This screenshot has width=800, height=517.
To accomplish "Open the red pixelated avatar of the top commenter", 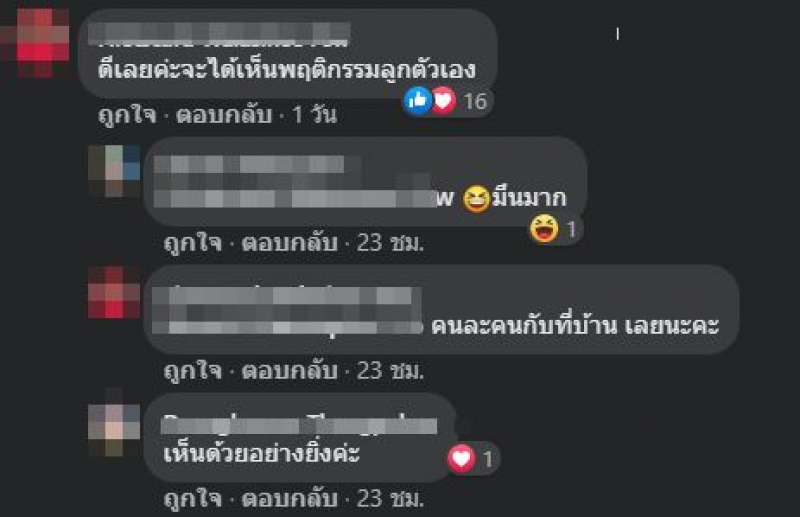I will click(37, 43).
